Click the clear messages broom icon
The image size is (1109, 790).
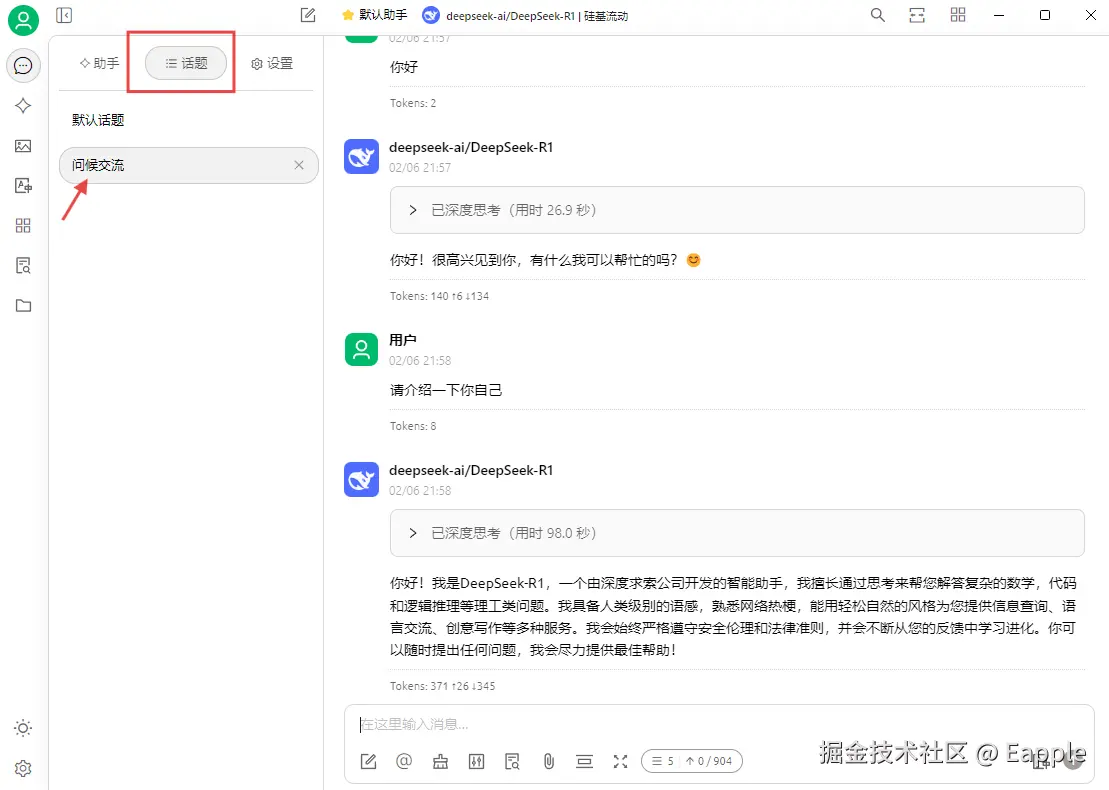[x=441, y=761]
